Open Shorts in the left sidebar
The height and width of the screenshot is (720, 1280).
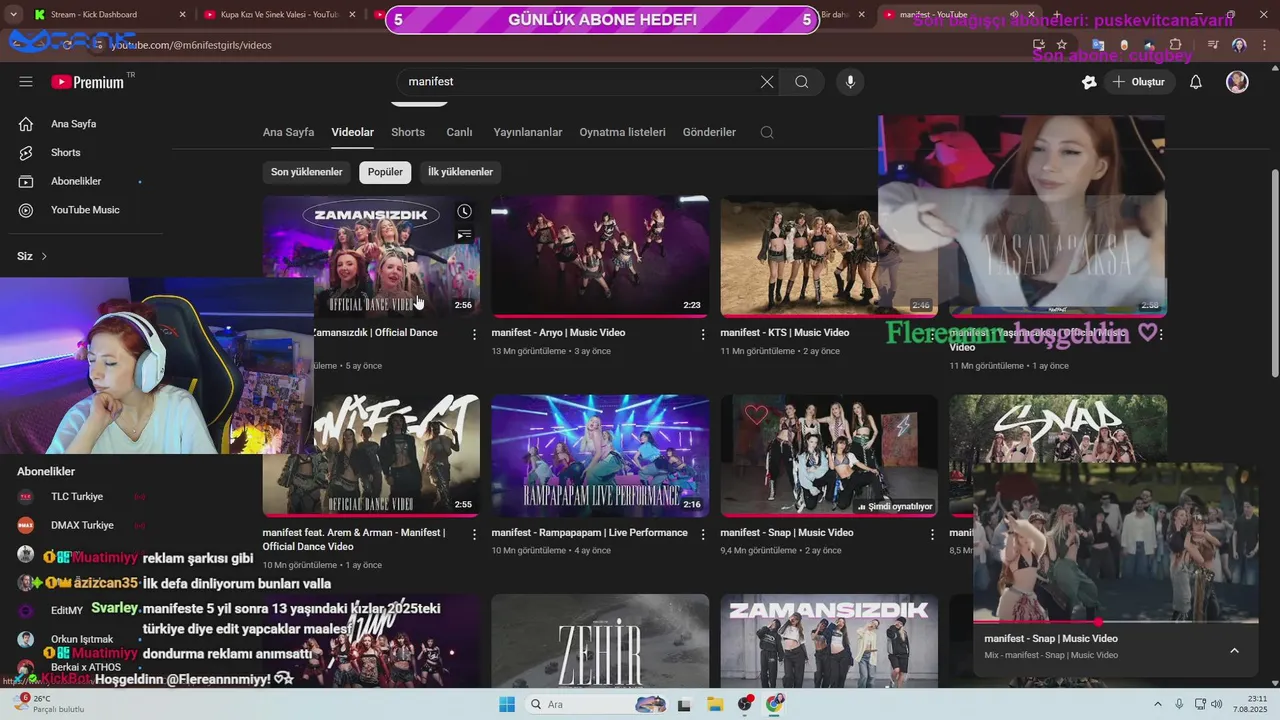click(66, 153)
